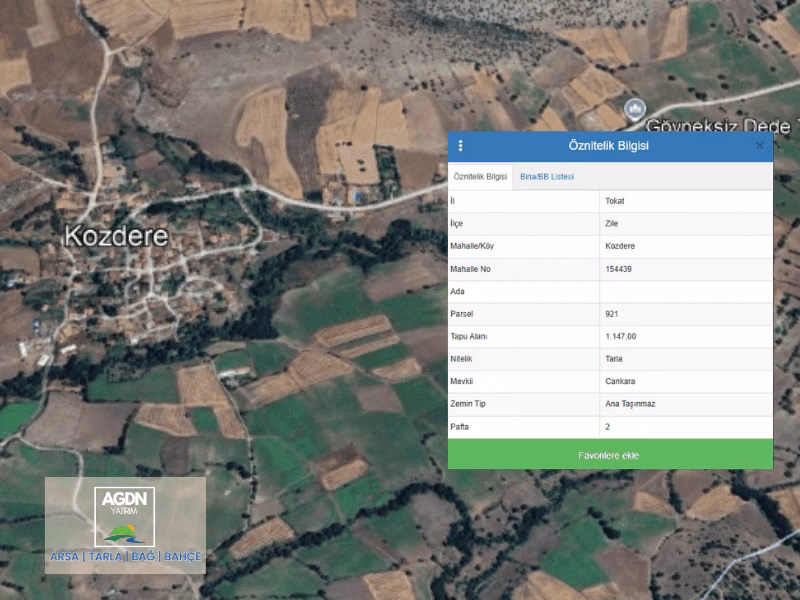This screenshot has width=800, height=600.
Task: Click the Kozdere village label on map
Action: (116, 236)
